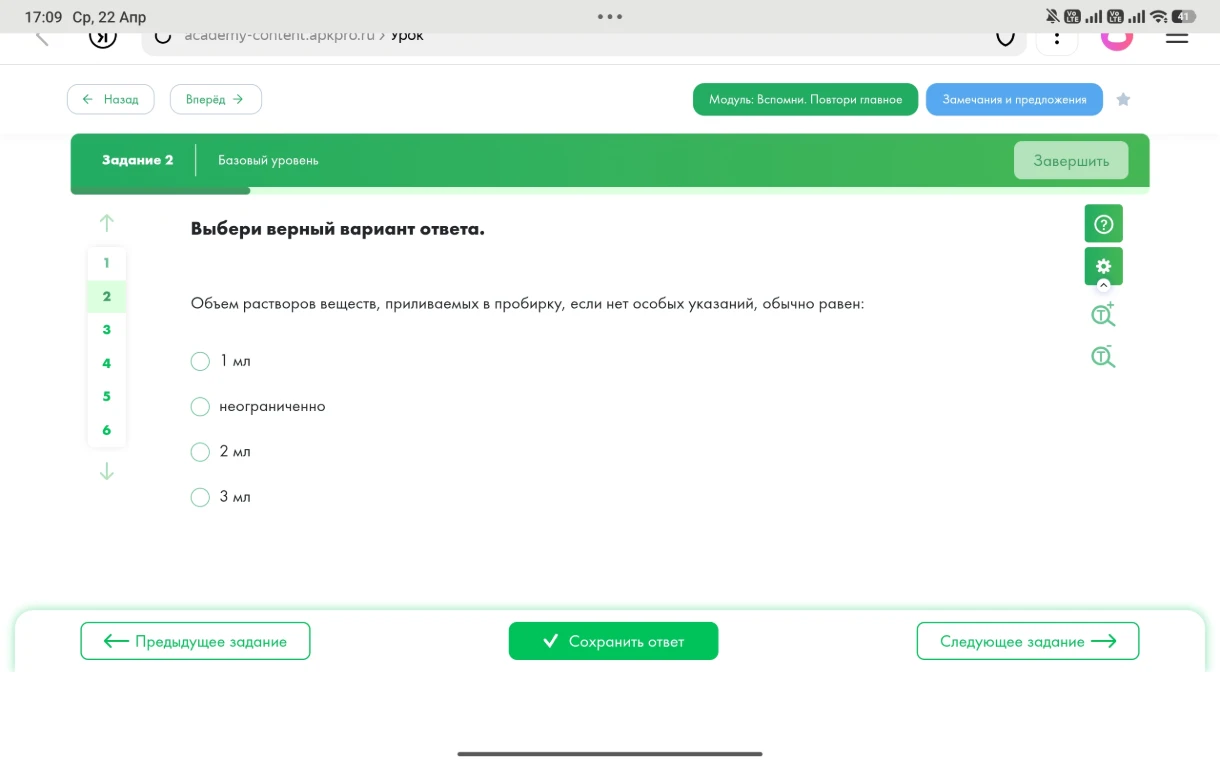Viewport: 1220px width, 763px height.
Task: Mark the task with the star icon
Action: click(x=1123, y=100)
